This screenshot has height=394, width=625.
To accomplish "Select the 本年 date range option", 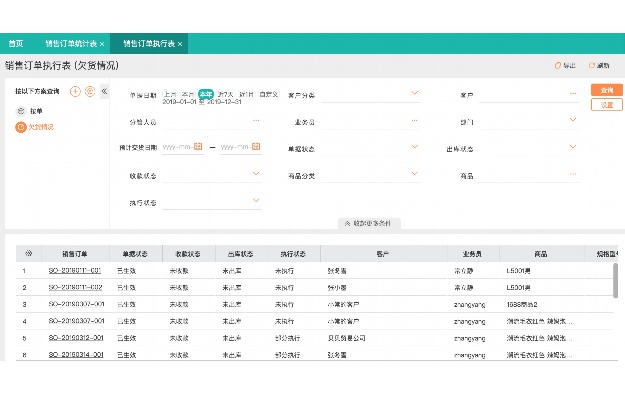I will (206, 94).
